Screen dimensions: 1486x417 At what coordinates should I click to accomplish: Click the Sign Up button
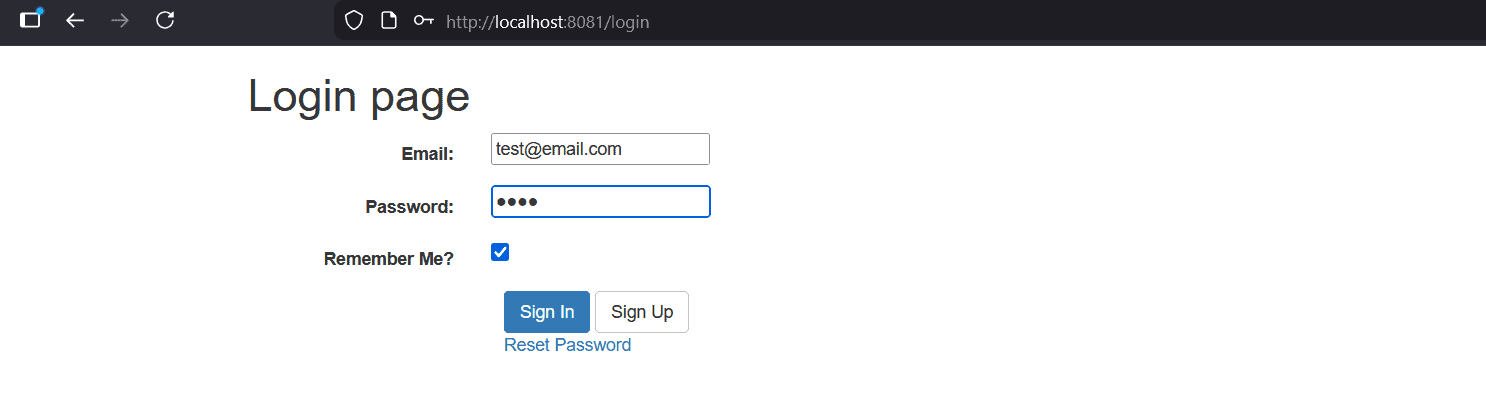641,312
